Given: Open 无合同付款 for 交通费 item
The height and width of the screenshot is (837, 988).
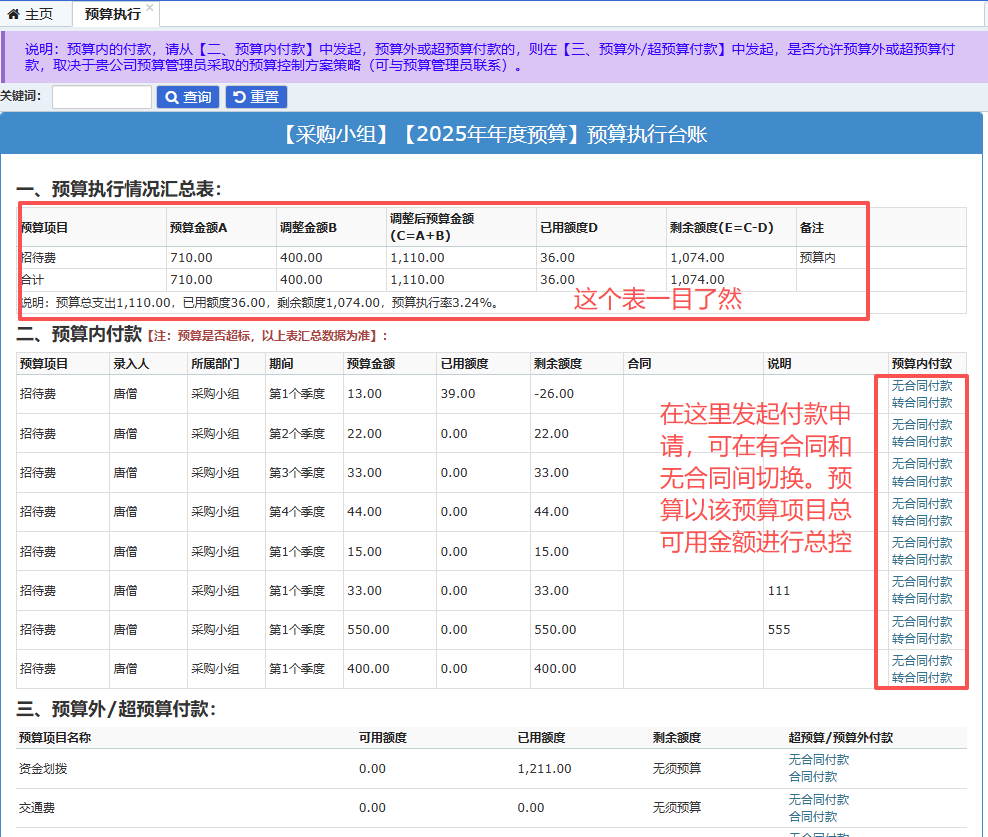Looking at the screenshot, I should point(818,800).
